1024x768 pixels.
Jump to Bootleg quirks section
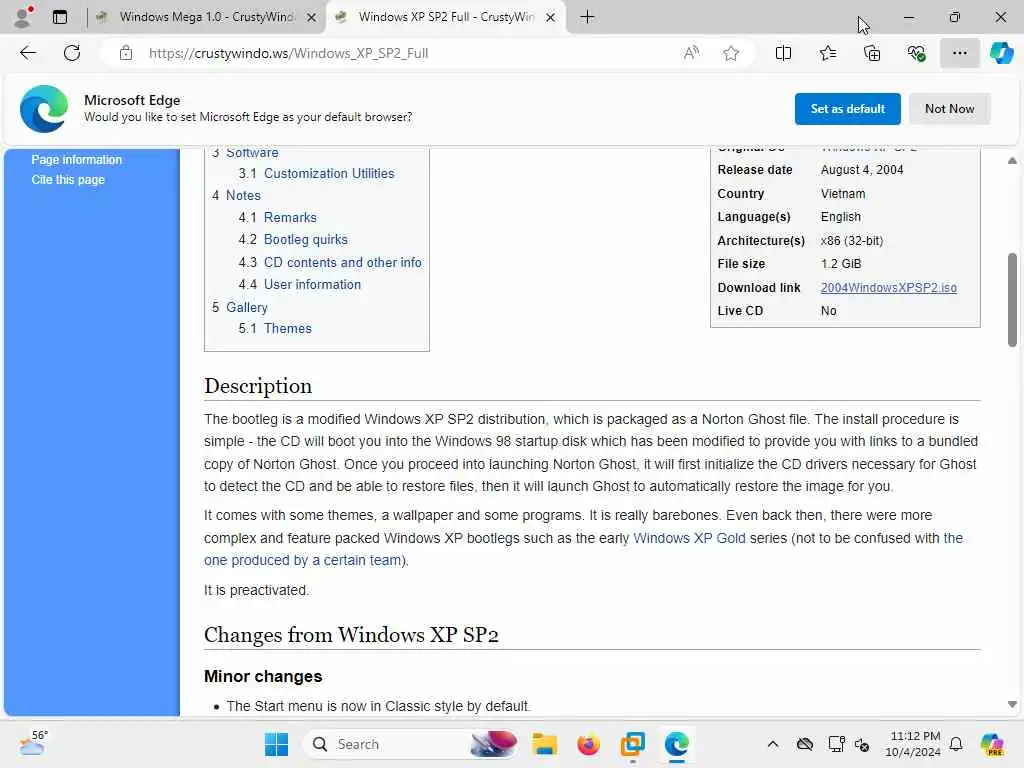[x=306, y=240]
